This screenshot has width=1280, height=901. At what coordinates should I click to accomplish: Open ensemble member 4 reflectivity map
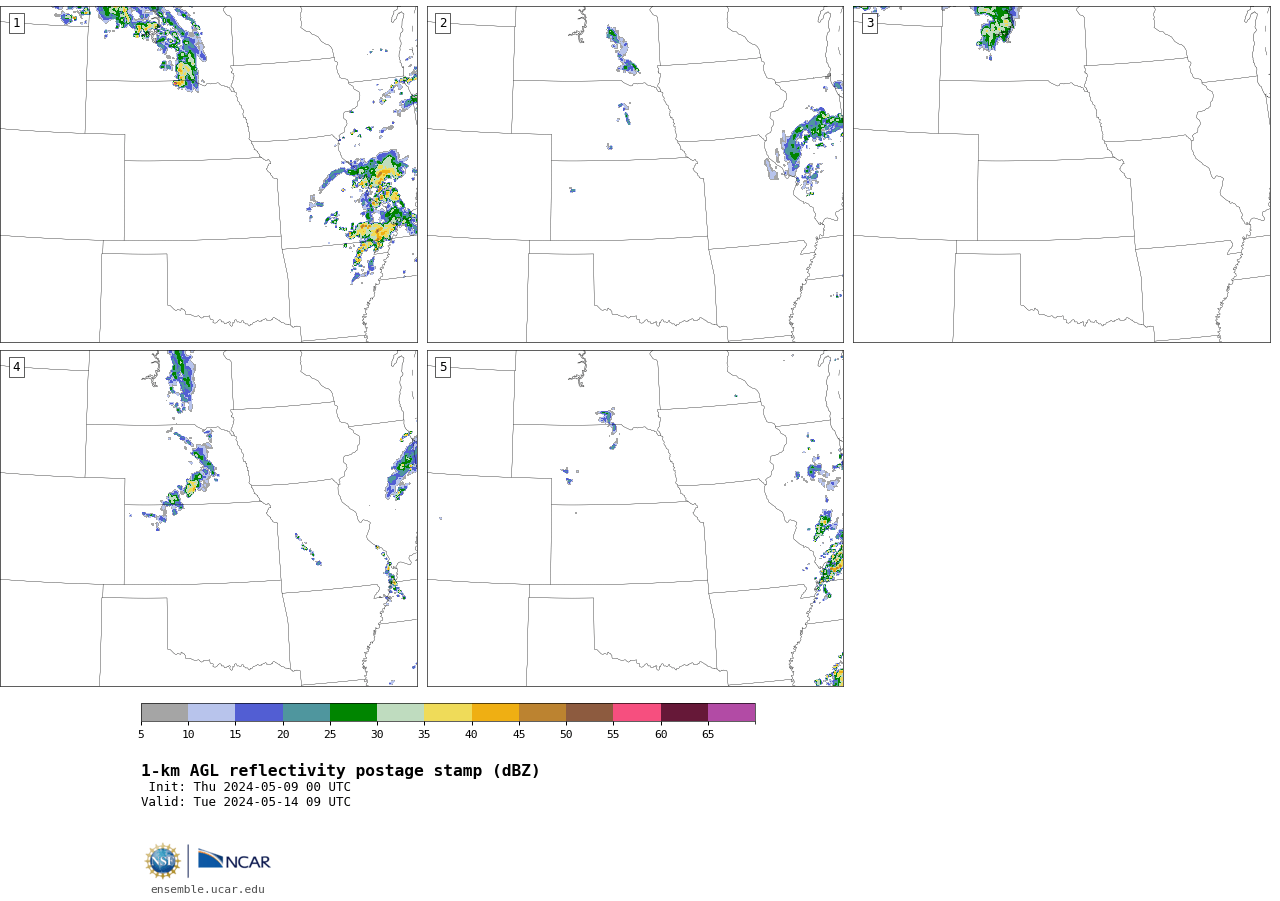[208, 518]
